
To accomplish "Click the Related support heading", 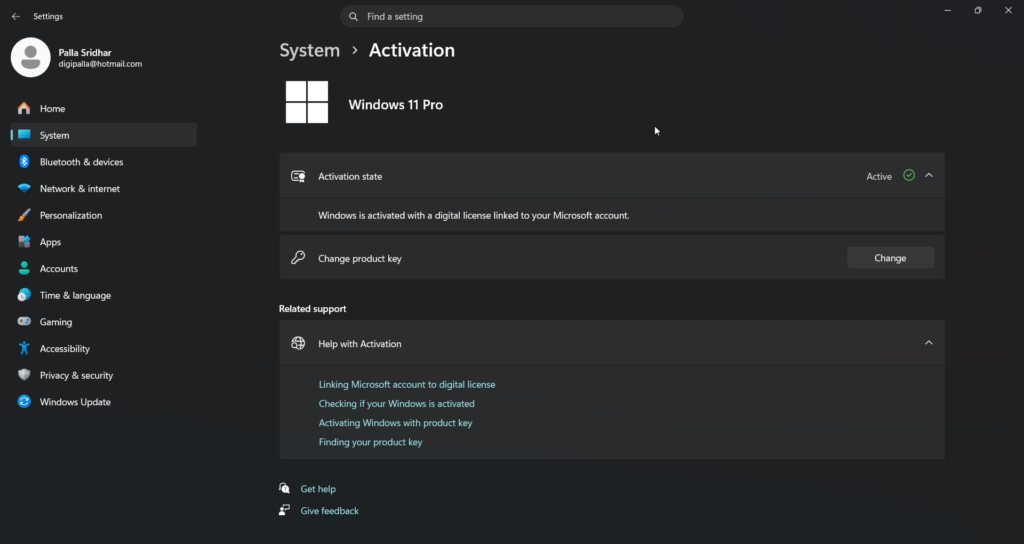I will 313,308.
